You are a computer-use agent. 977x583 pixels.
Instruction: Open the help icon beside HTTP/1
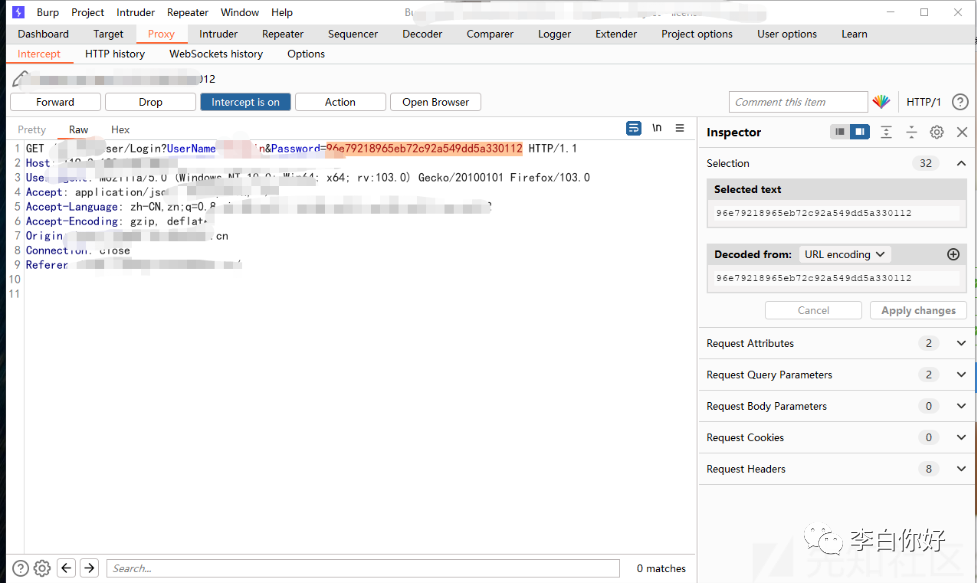tap(960, 102)
